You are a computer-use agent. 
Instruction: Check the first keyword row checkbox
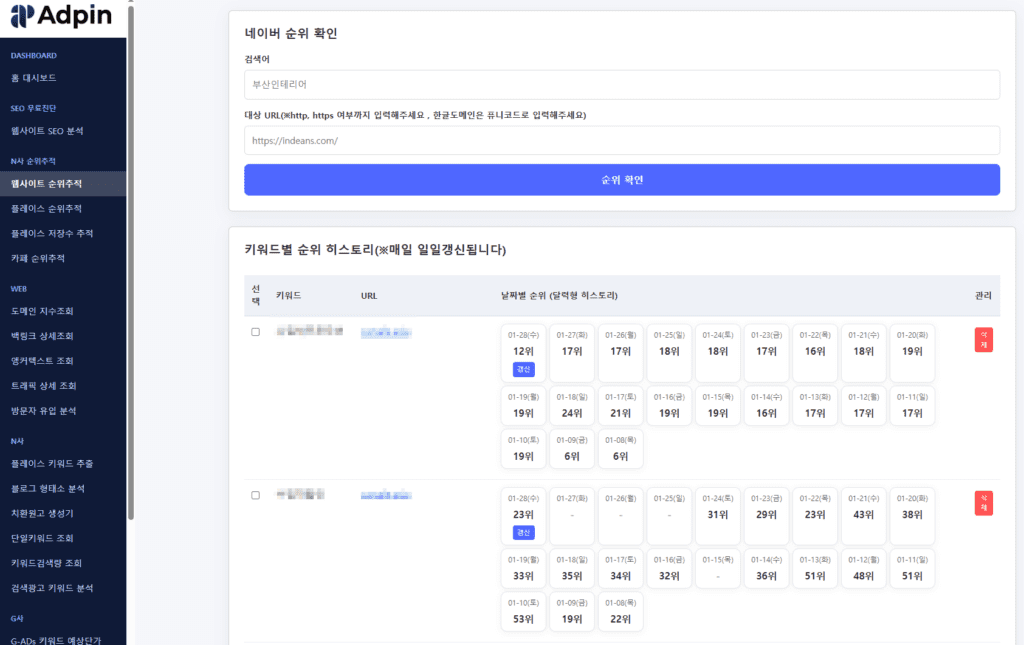tap(255, 332)
